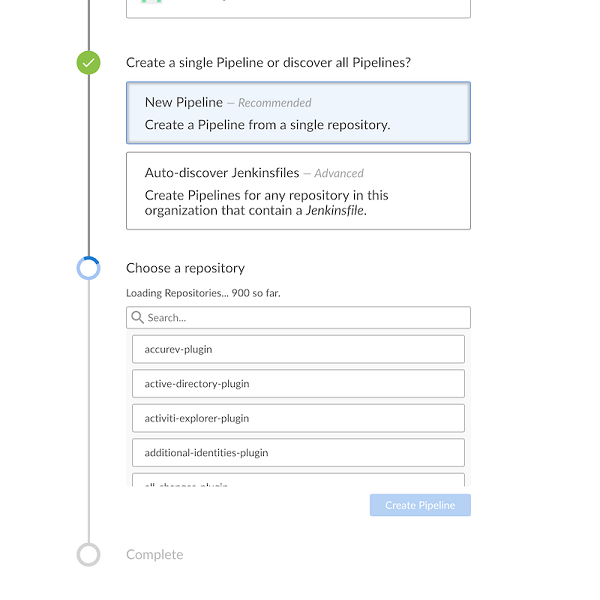Select the accurev-plugin repository
Image resolution: width=600 pixels, height=600 pixels.
[x=298, y=349]
